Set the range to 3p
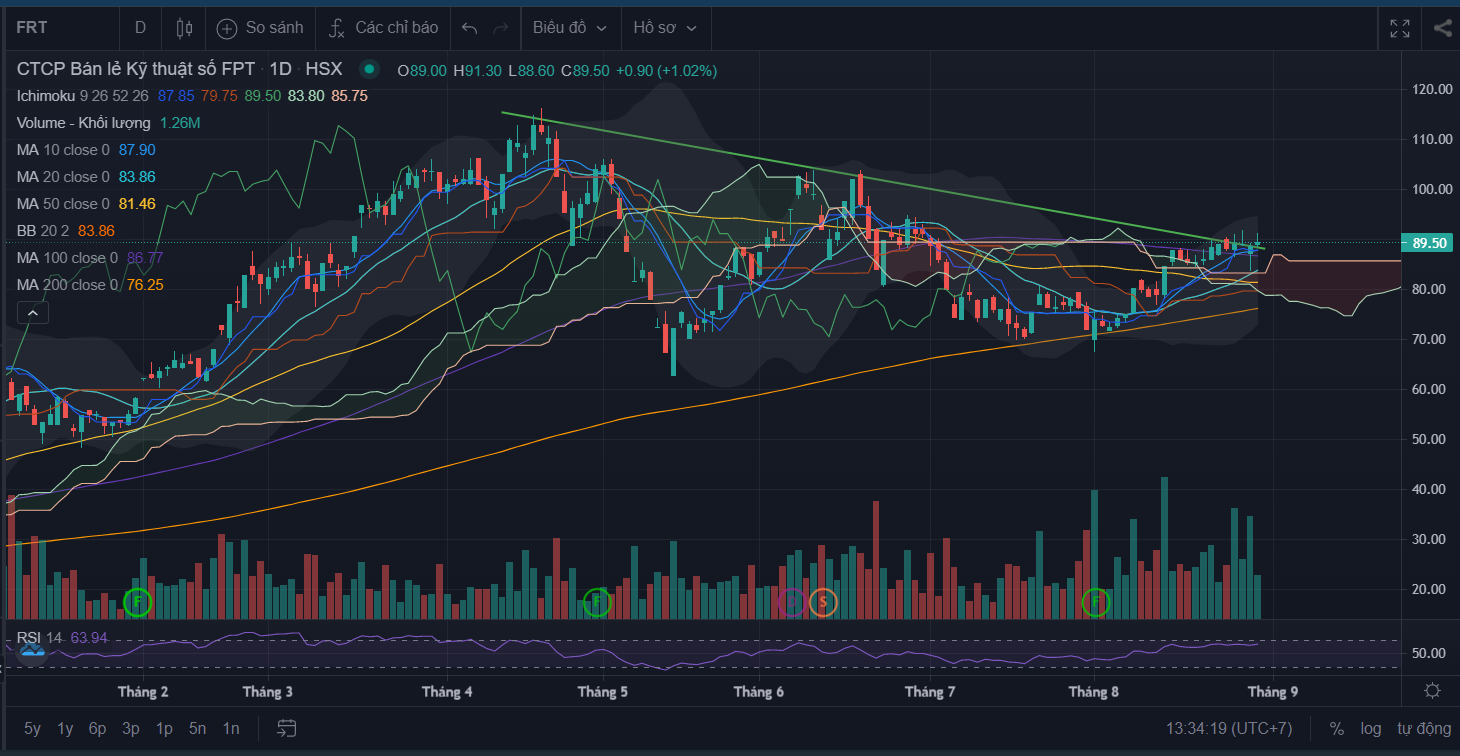This screenshot has height=756, width=1460. (x=131, y=729)
